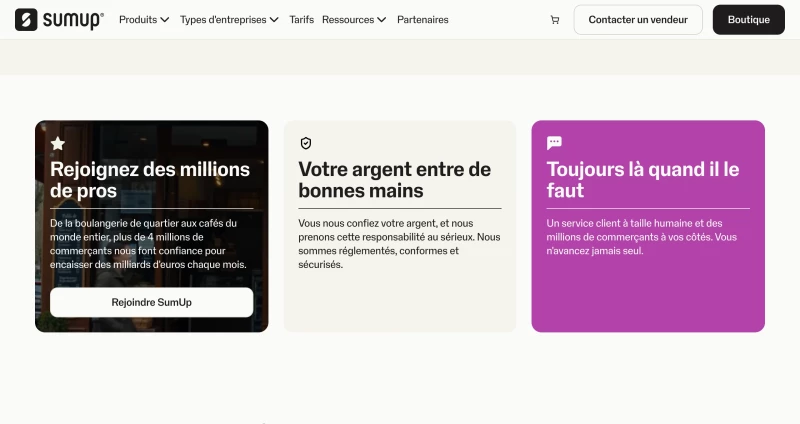Viewport: 800px width, 424px height.
Task: Click the Votre argent entre de bonnes mains card
Action: pyautogui.click(x=400, y=226)
